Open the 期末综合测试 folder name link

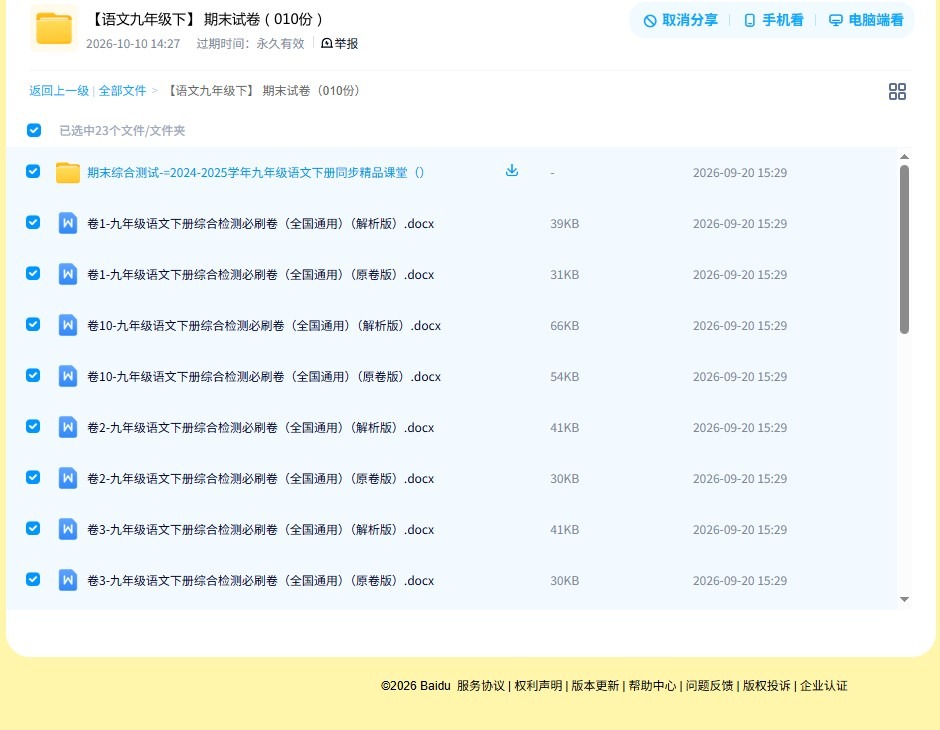pyautogui.click(x=255, y=173)
